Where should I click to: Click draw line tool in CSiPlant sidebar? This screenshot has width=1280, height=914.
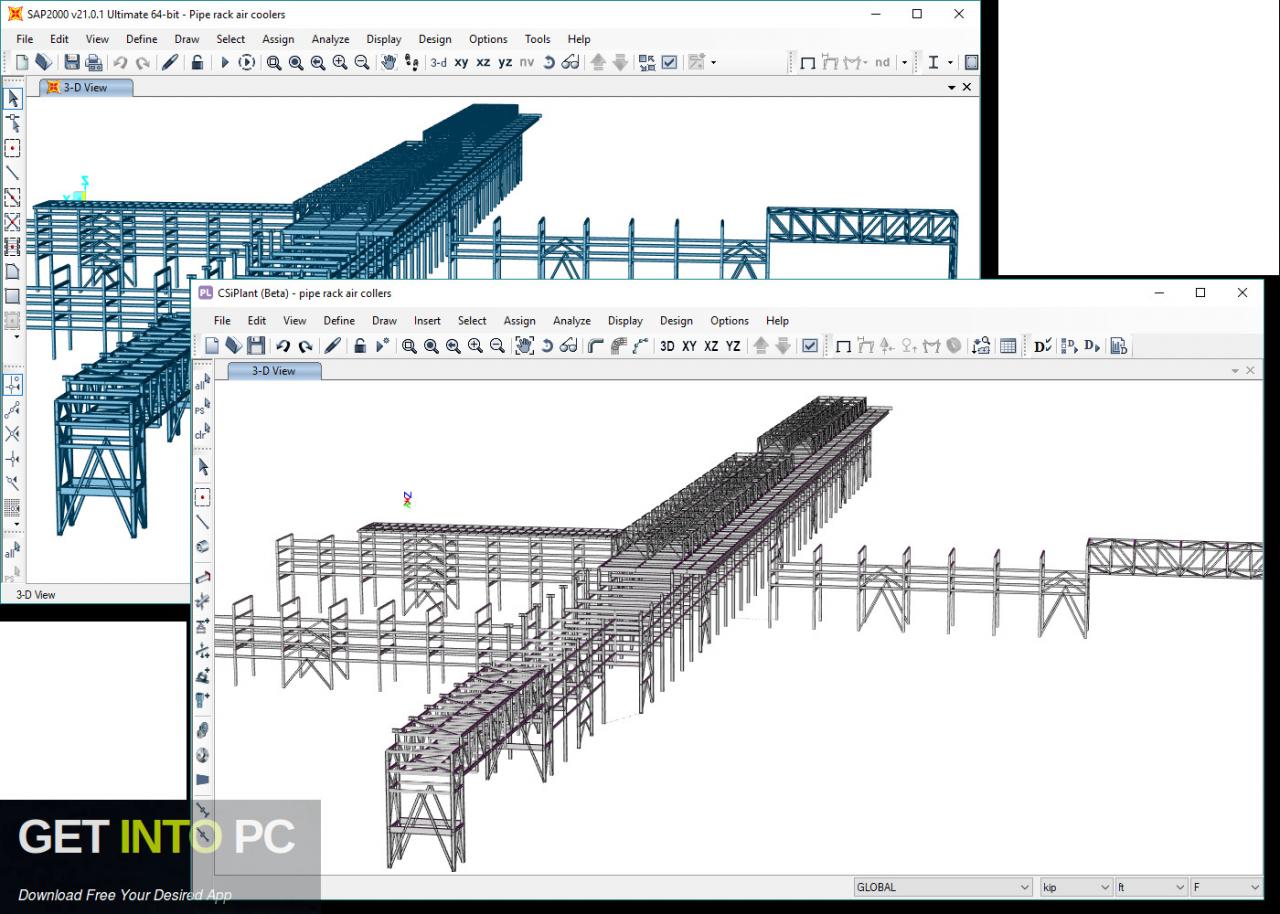click(x=203, y=522)
